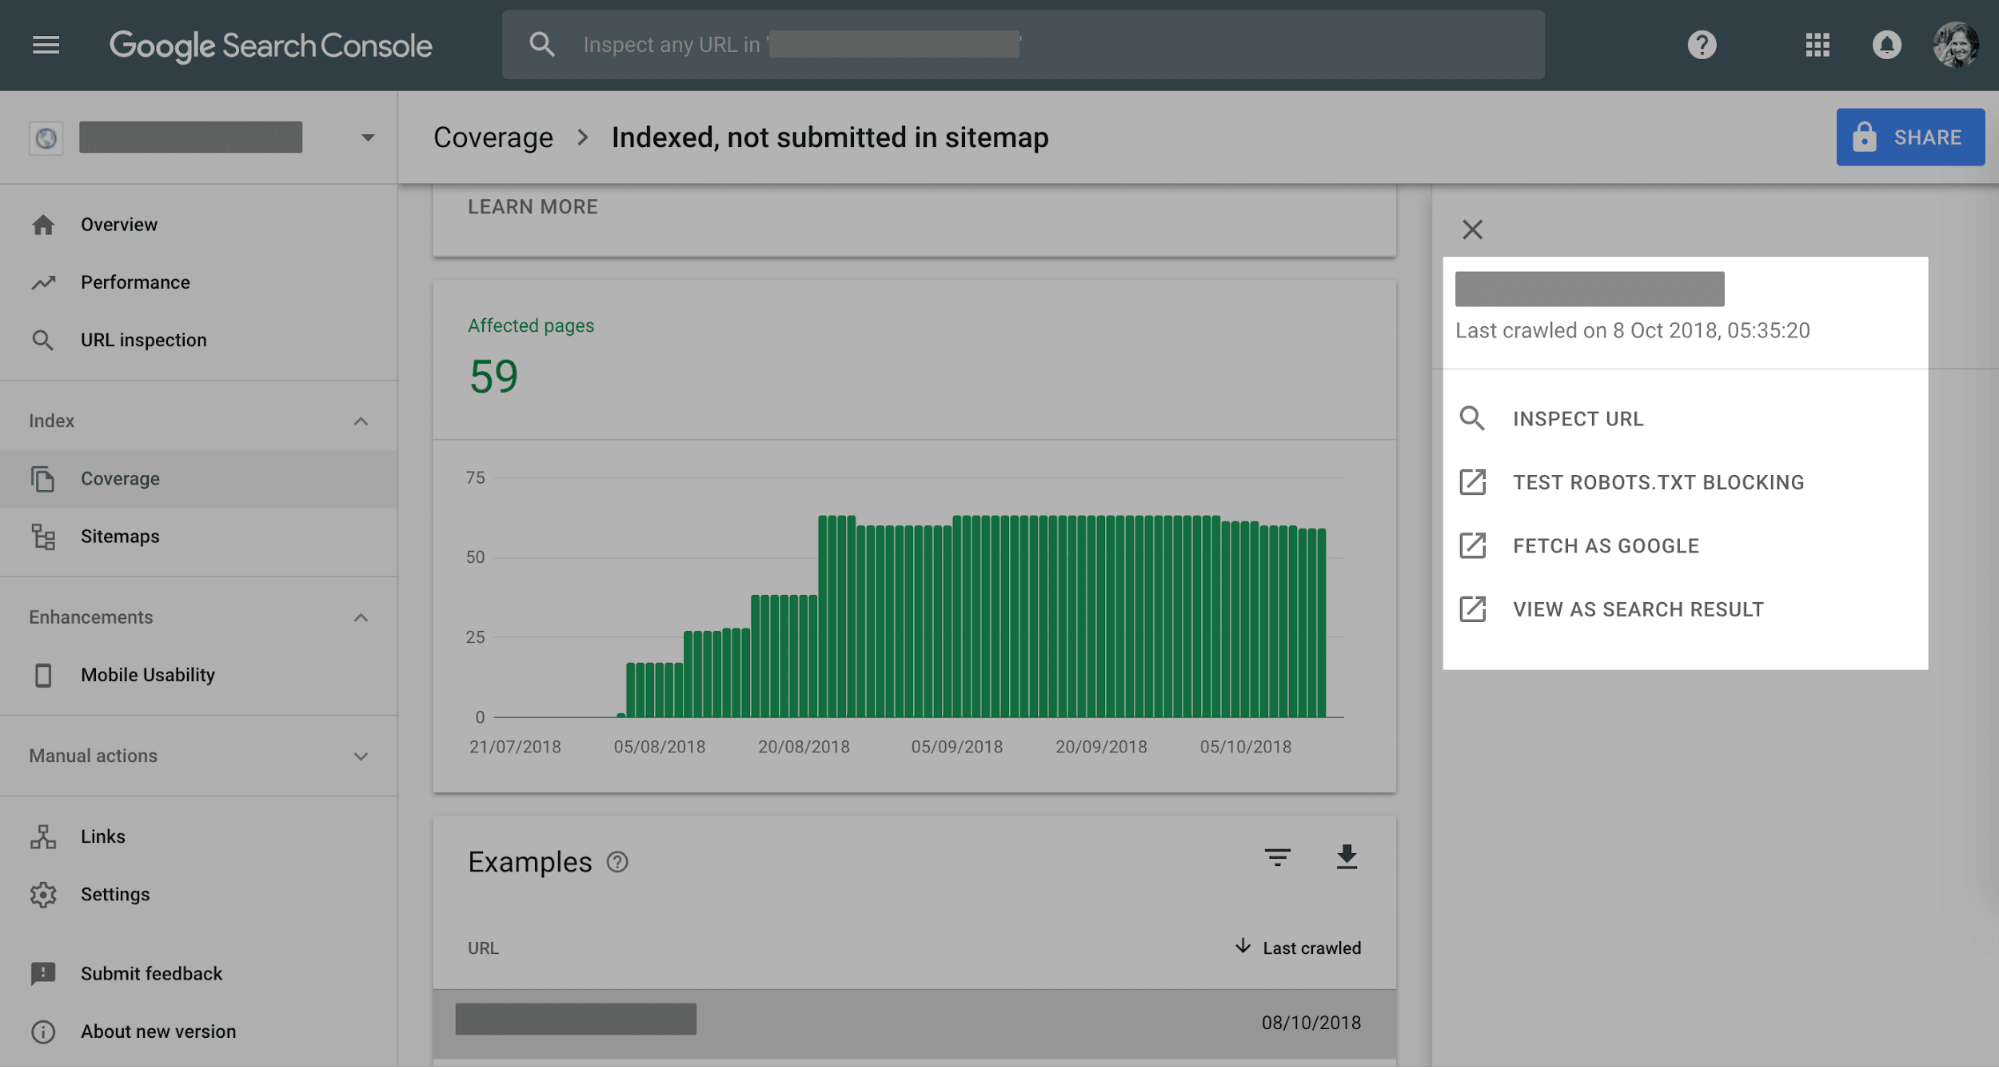Viewport: 1999px width, 1068px height.
Task: Click the help question mark icon
Action: click(x=1701, y=45)
